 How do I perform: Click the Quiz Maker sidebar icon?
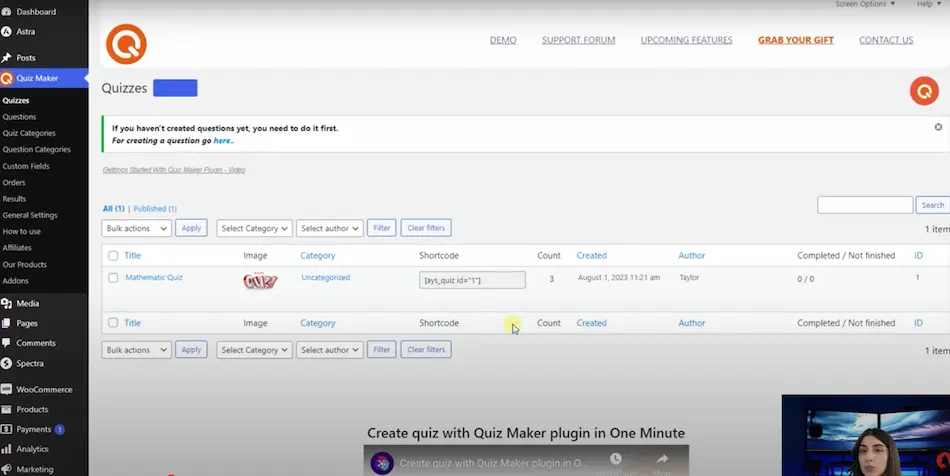click(7, 78)
